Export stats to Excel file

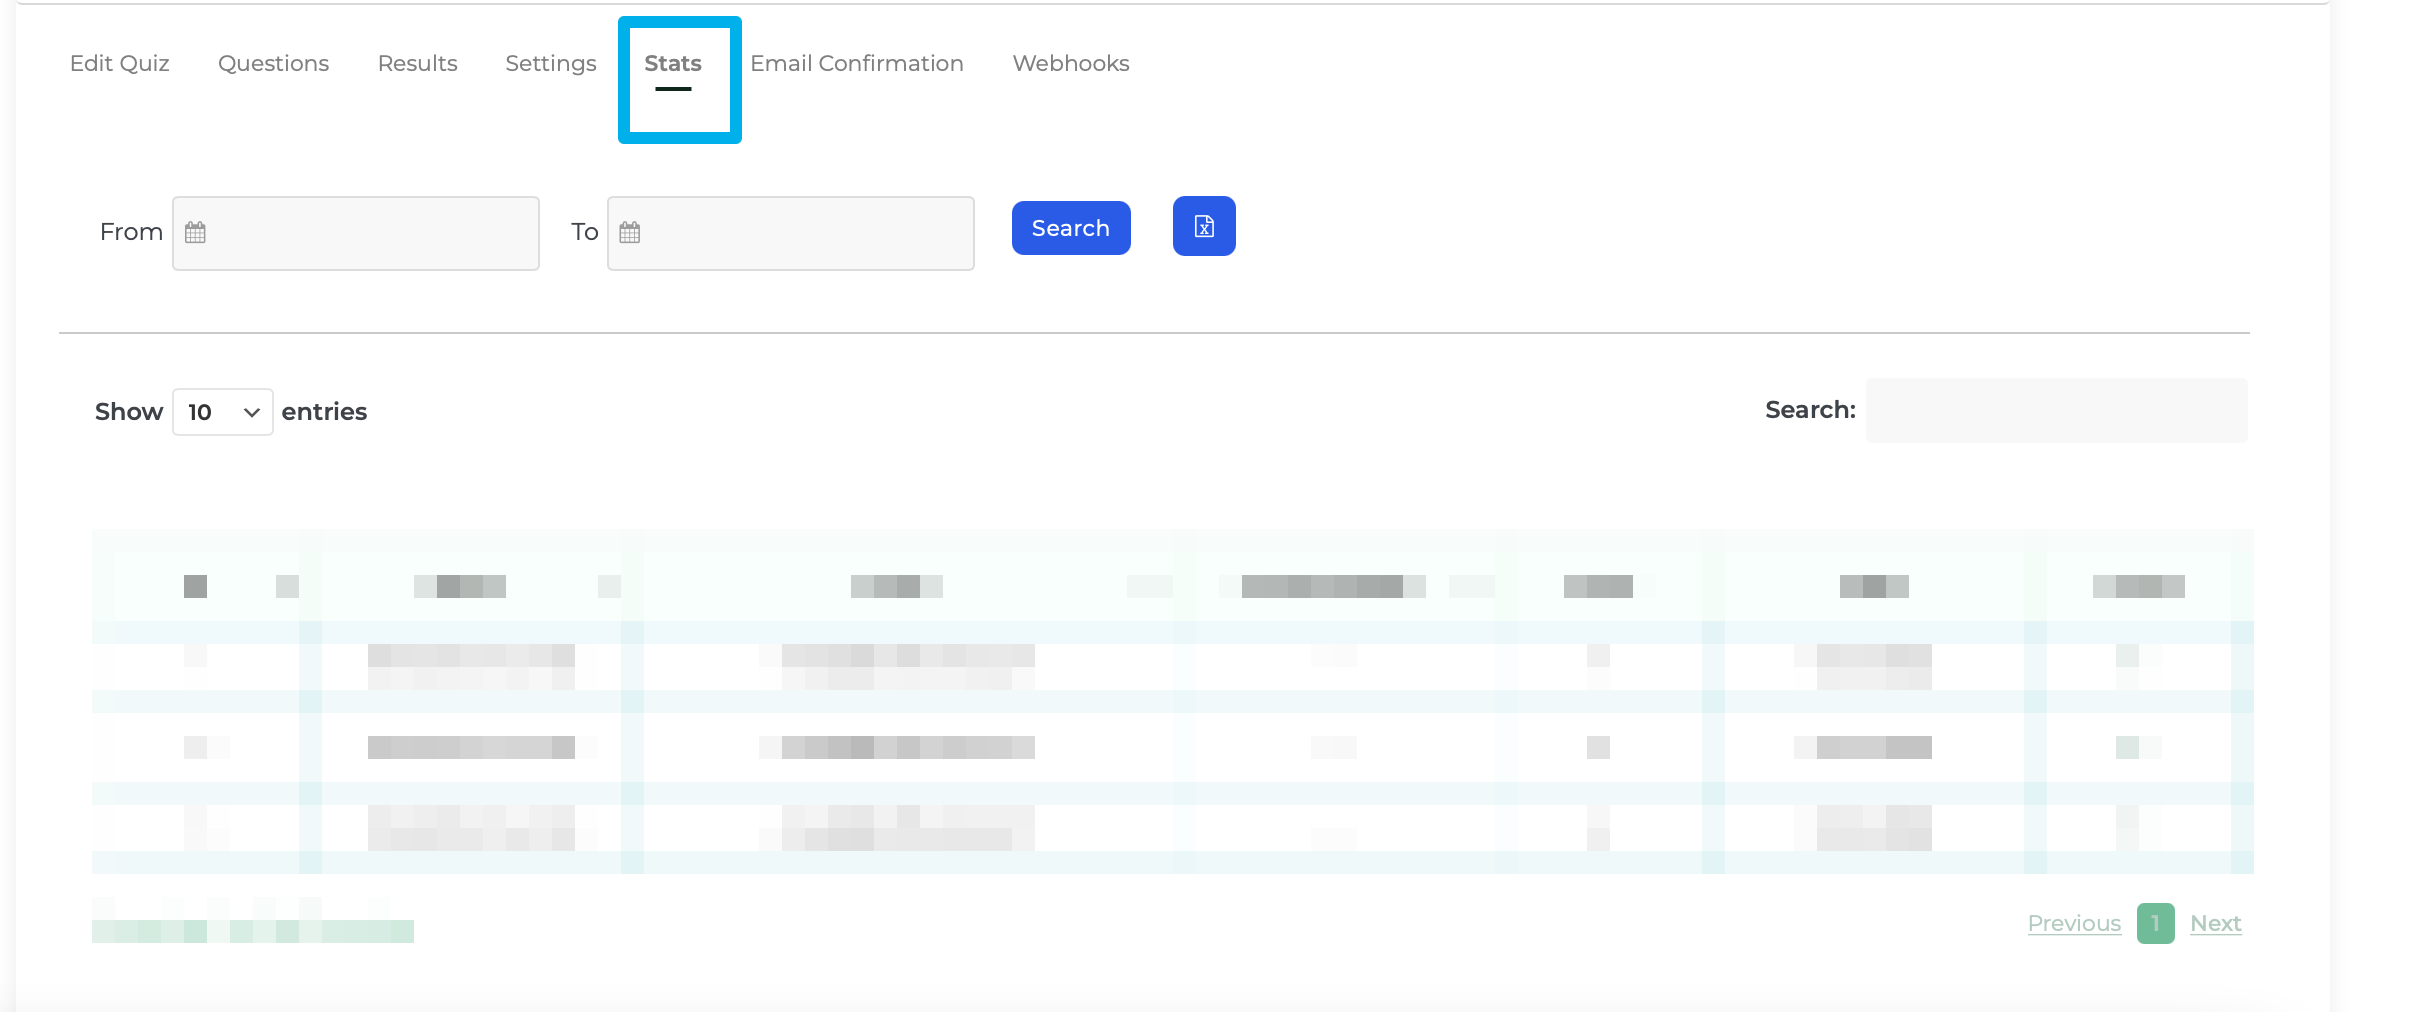point(1203,226)
